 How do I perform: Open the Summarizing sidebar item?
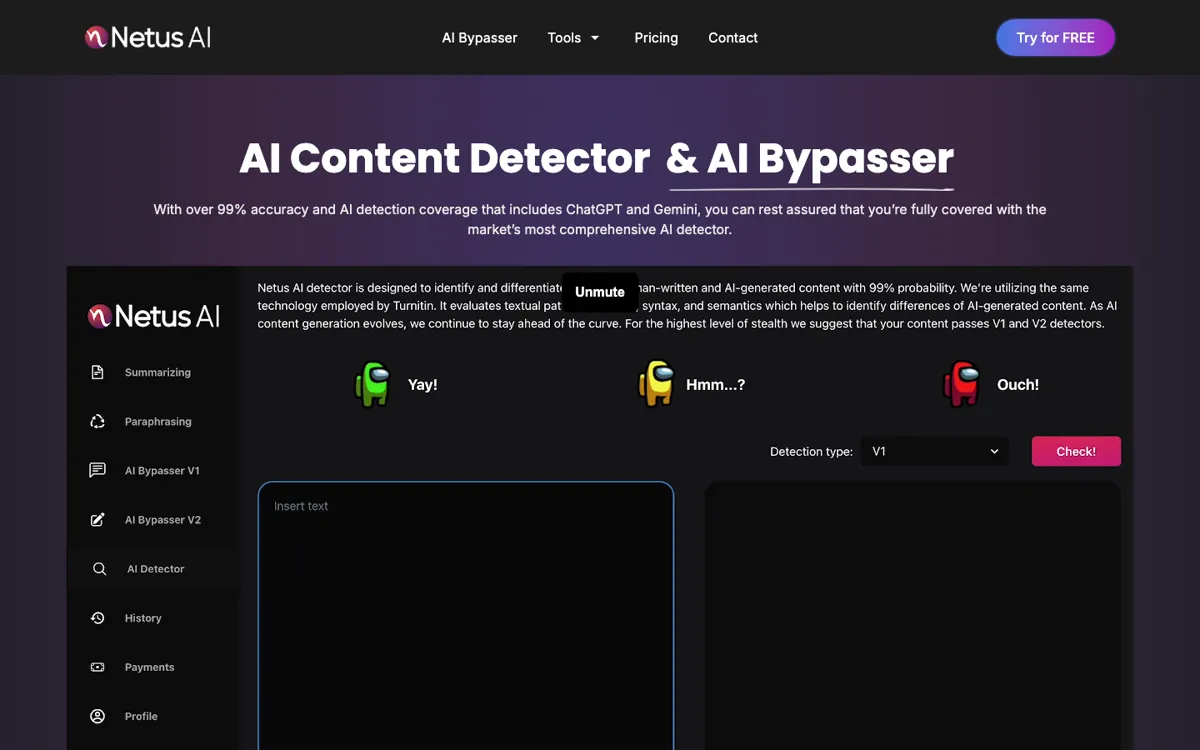158,372
